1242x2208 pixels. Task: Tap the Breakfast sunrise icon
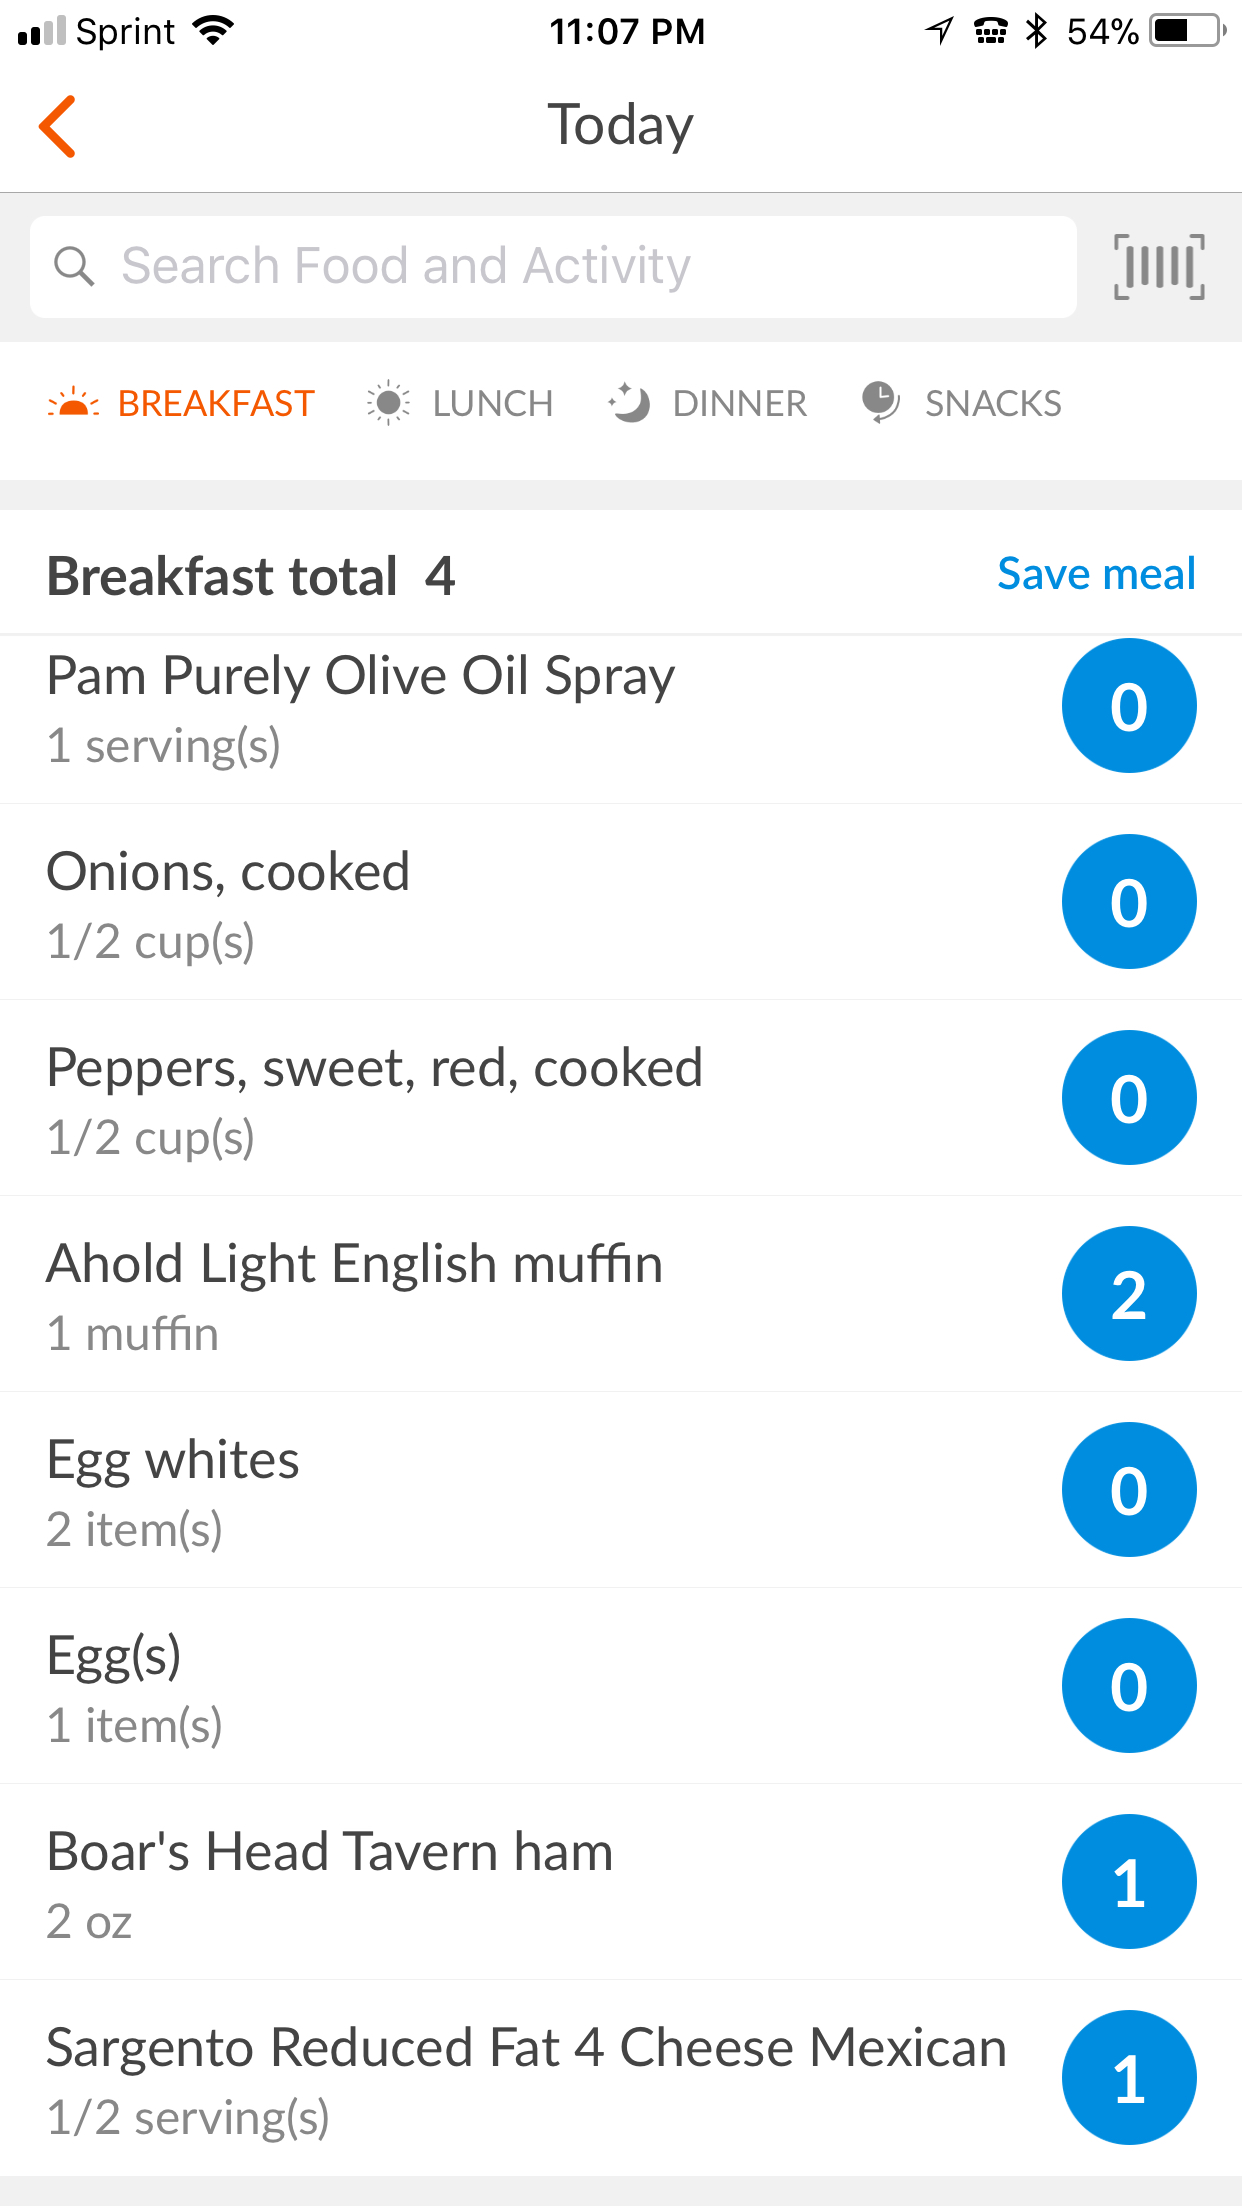(x=73, y=404)
